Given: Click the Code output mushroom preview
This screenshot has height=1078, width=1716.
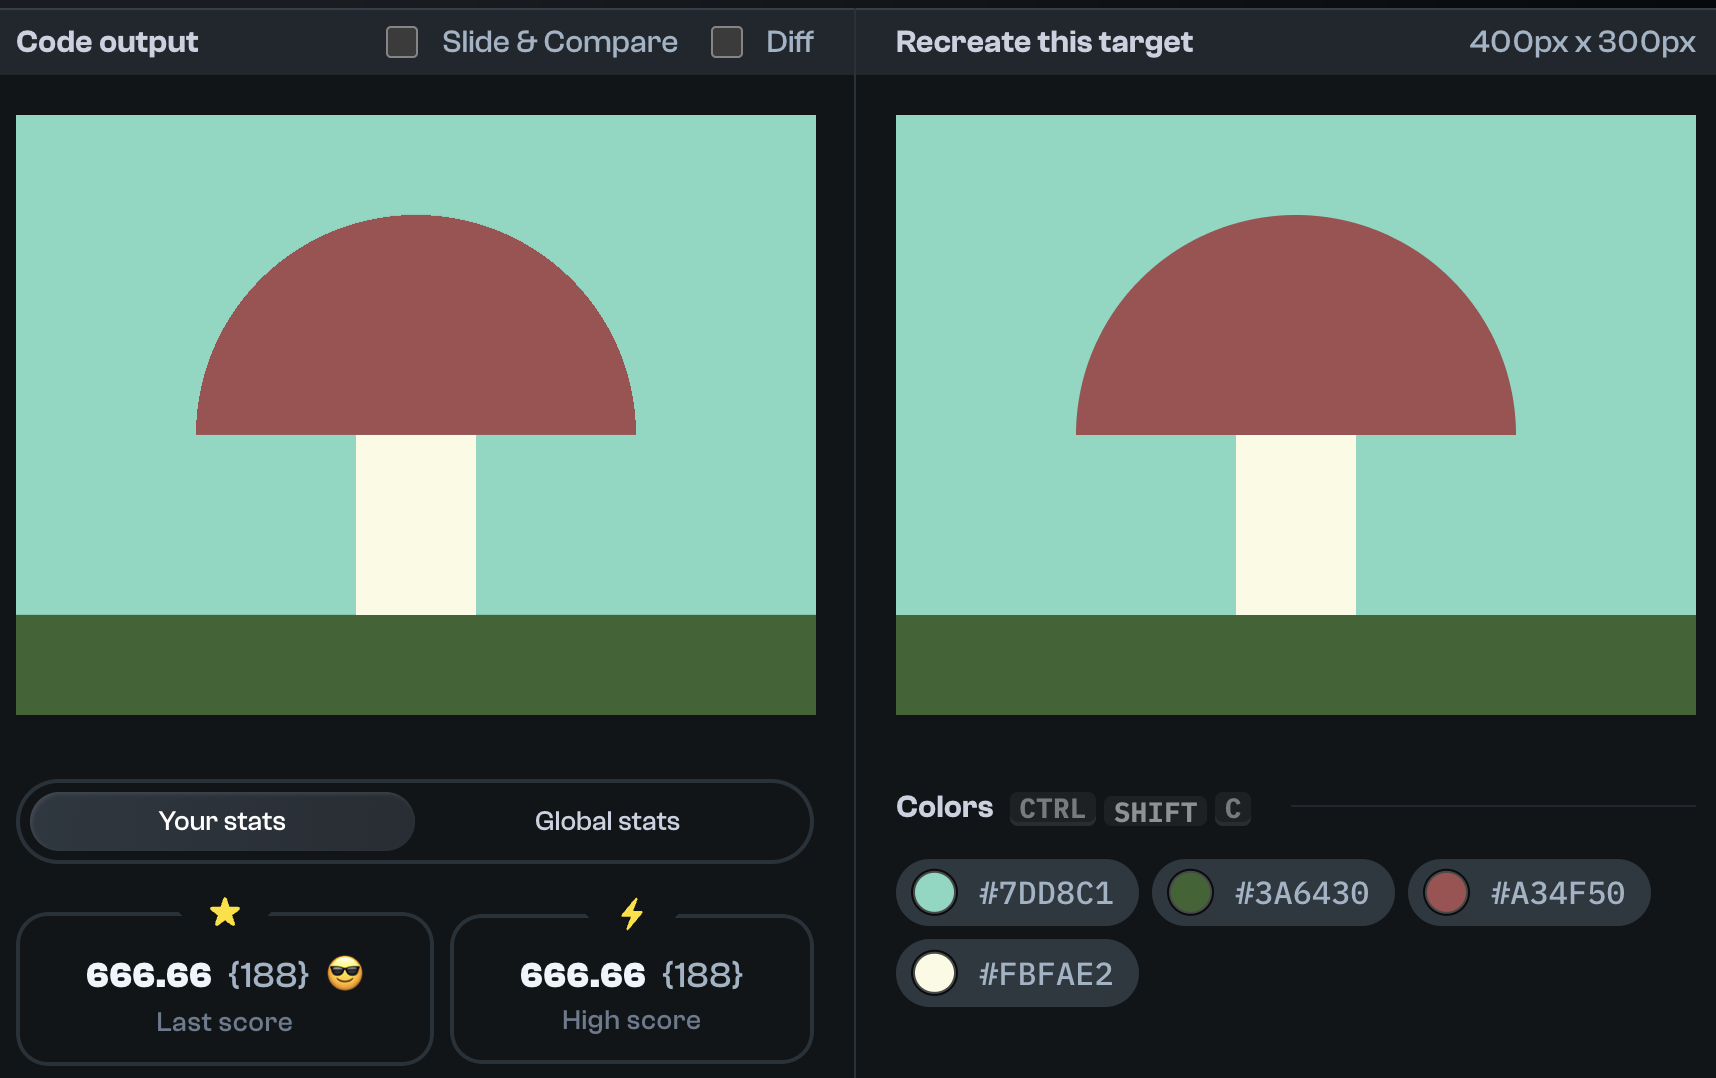Looking at the screenshot, I should pyautogui.click(x=416, y=415).
